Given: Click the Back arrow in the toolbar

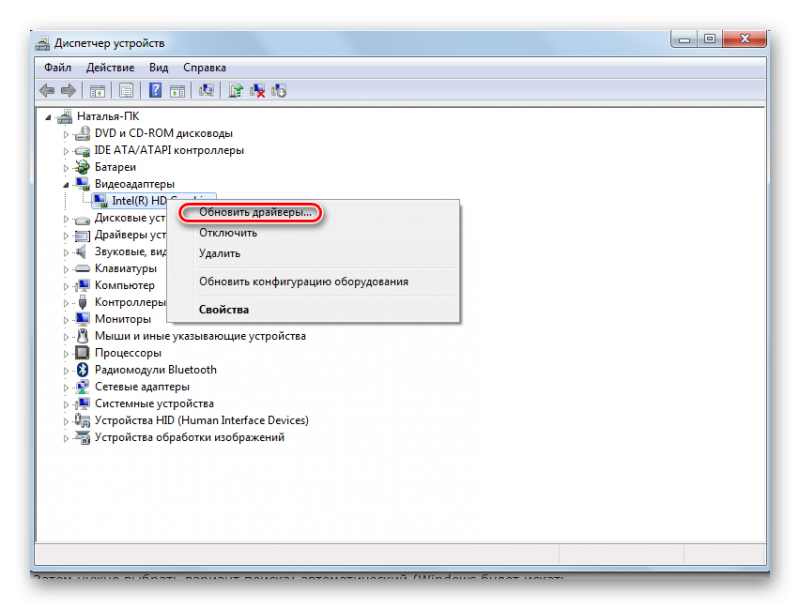Looking at the screenshot, I should pyautogui.click(x=46, y=90).
